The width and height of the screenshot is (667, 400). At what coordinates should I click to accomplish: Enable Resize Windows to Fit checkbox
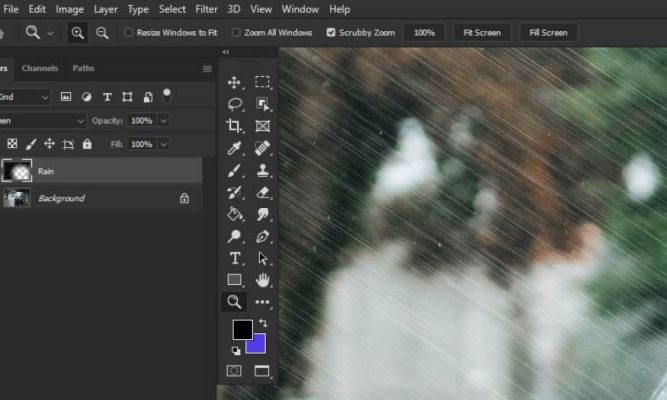click(129, 33)
